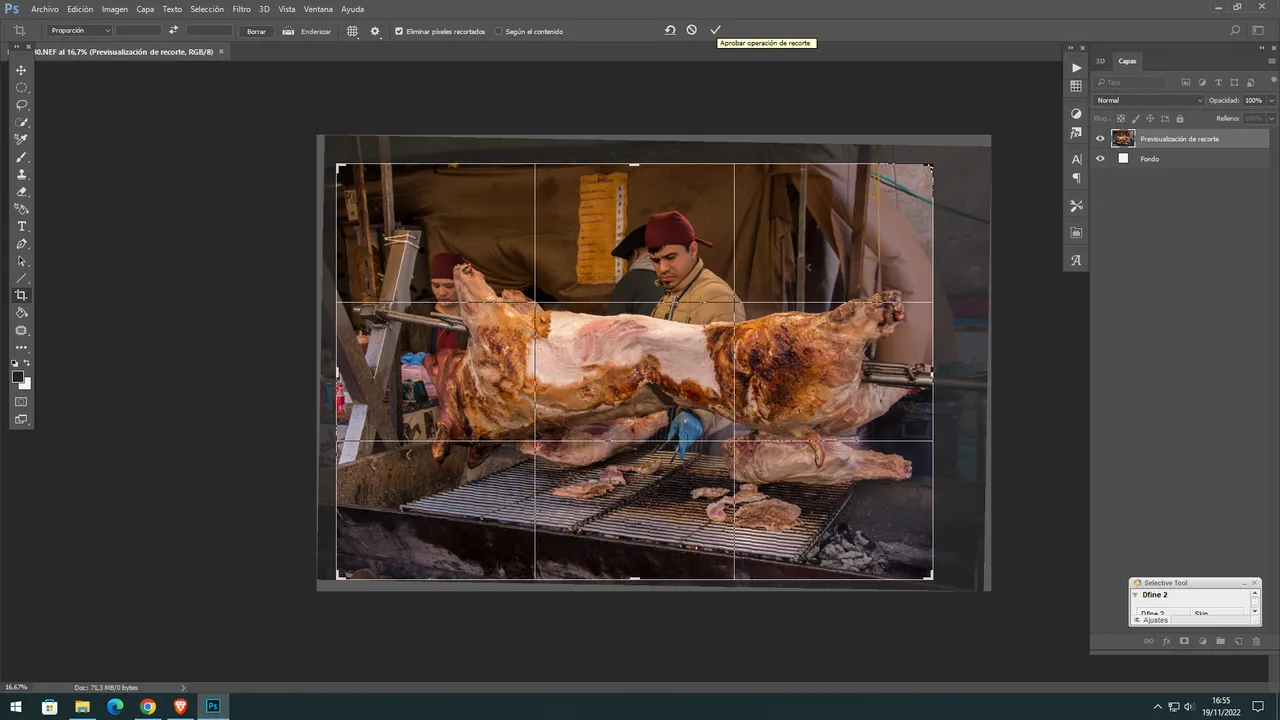The image size is (1280, 720).
Task: Select the Pen tool
Action: 21,244
